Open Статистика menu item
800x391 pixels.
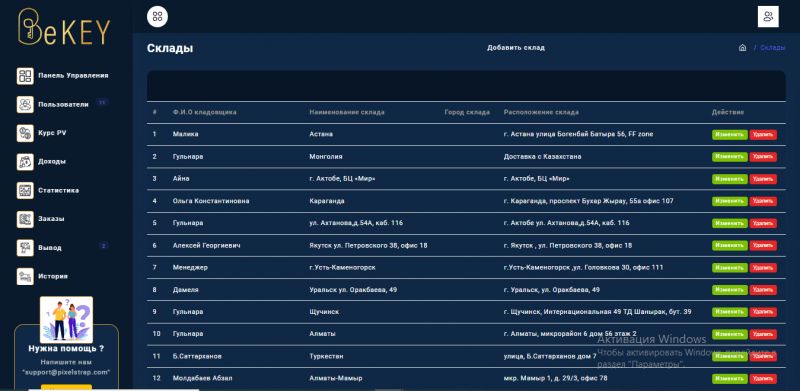pos(58,190)
